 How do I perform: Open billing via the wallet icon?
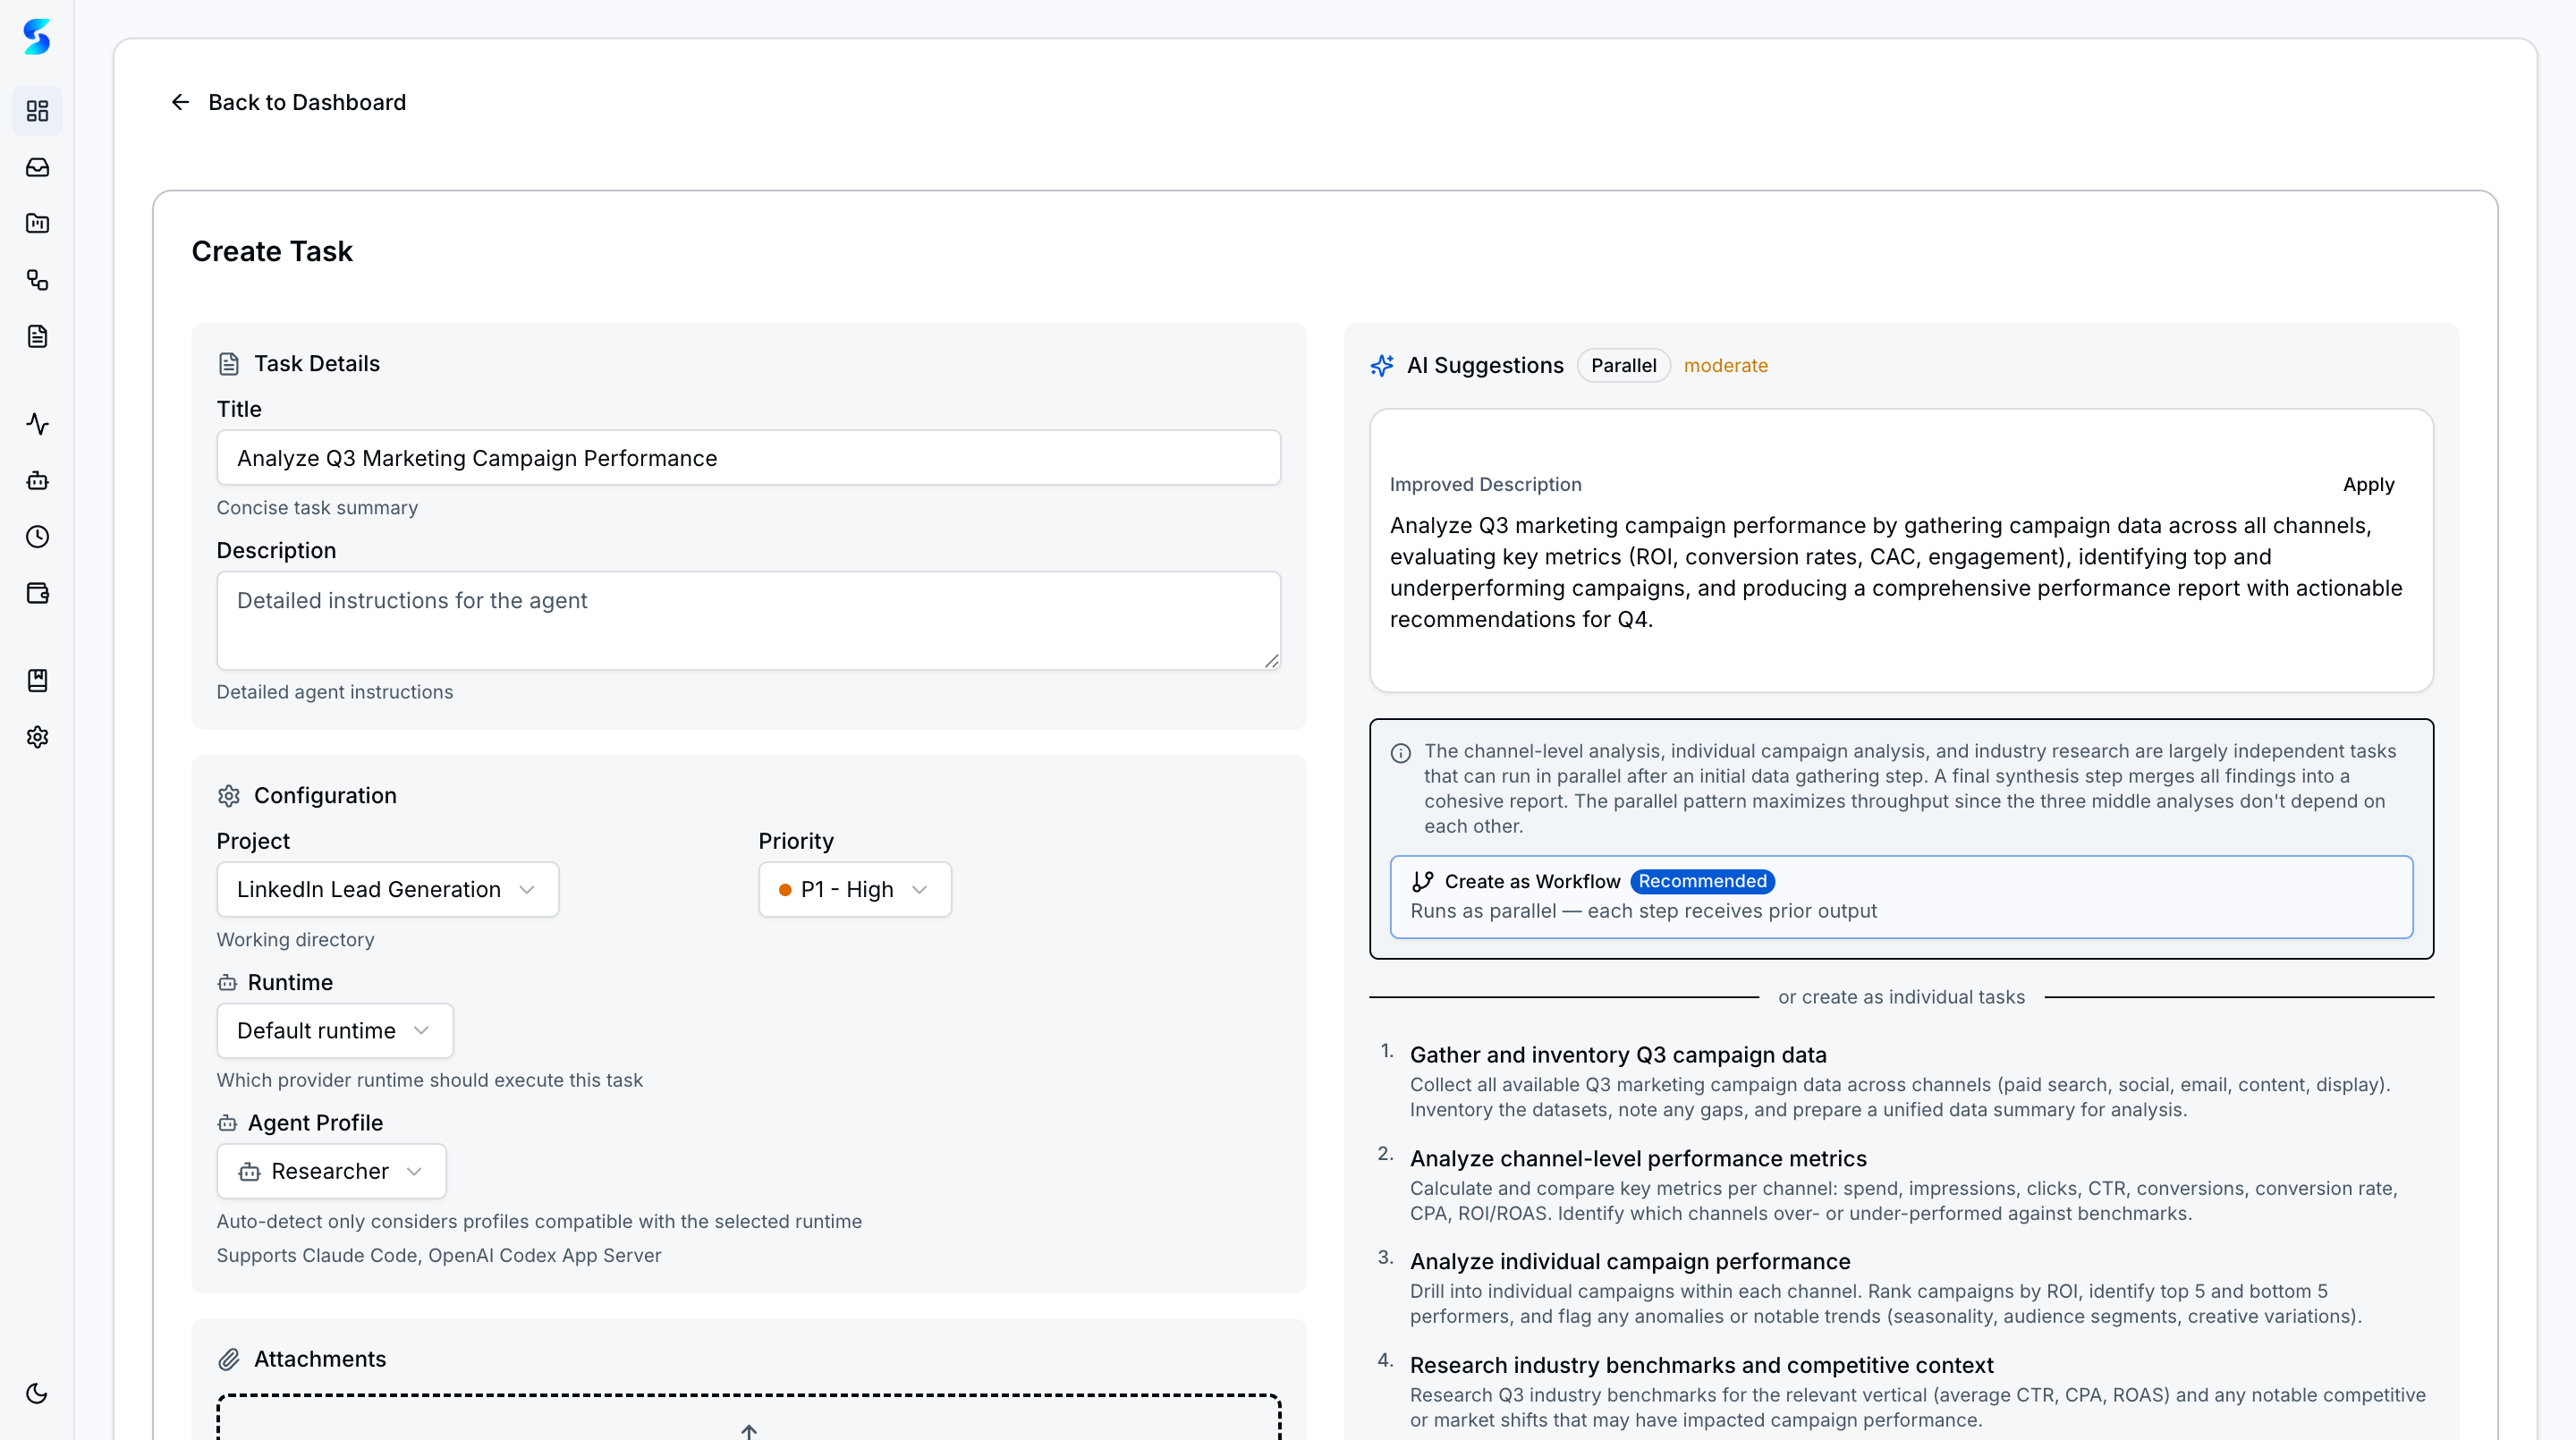tap(37, 592)
